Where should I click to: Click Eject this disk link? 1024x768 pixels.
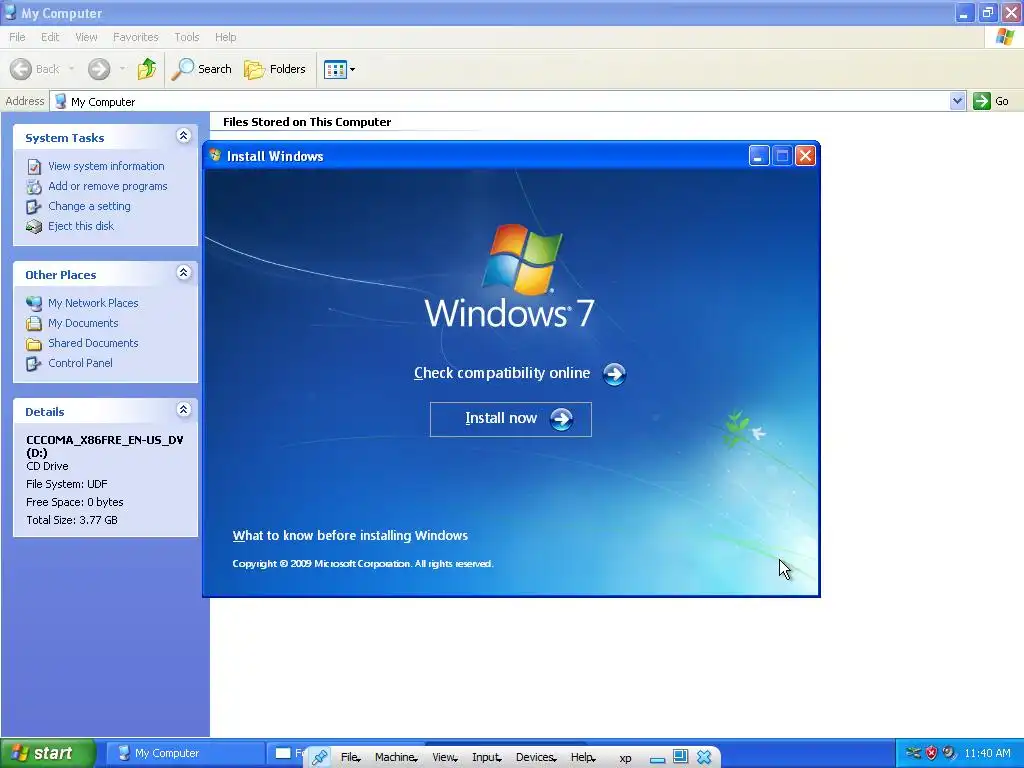coord(80,226)
